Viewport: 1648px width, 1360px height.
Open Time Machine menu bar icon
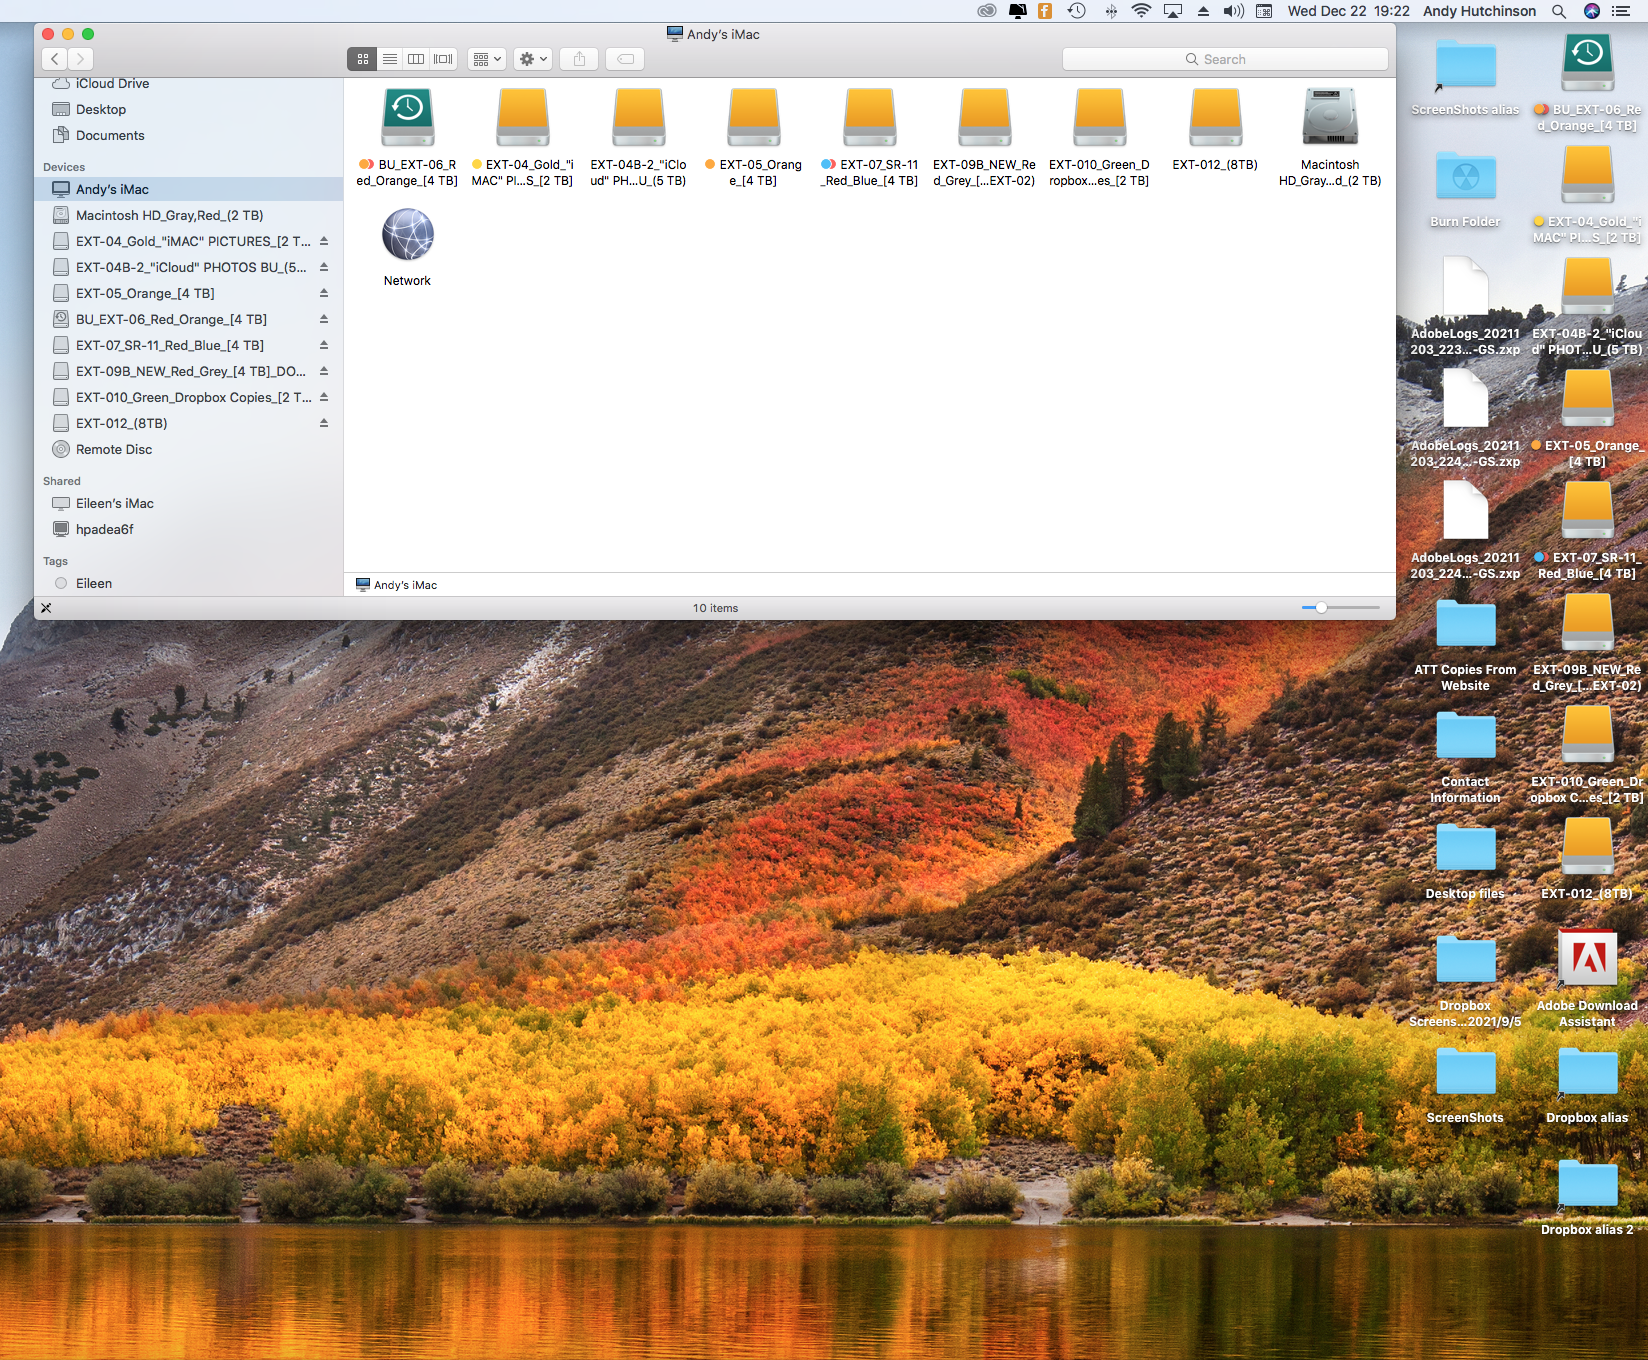tap(1076, 11)
